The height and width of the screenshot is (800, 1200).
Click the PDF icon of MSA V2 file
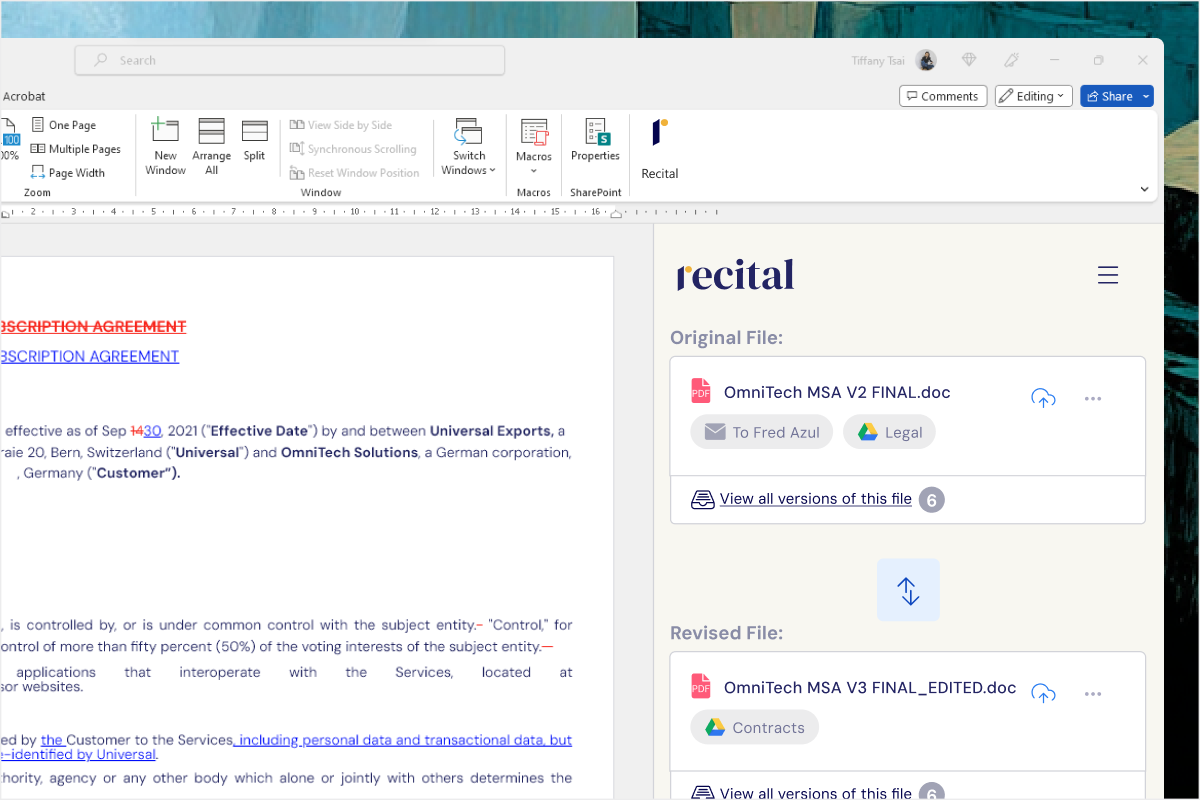tap(701, 391)
